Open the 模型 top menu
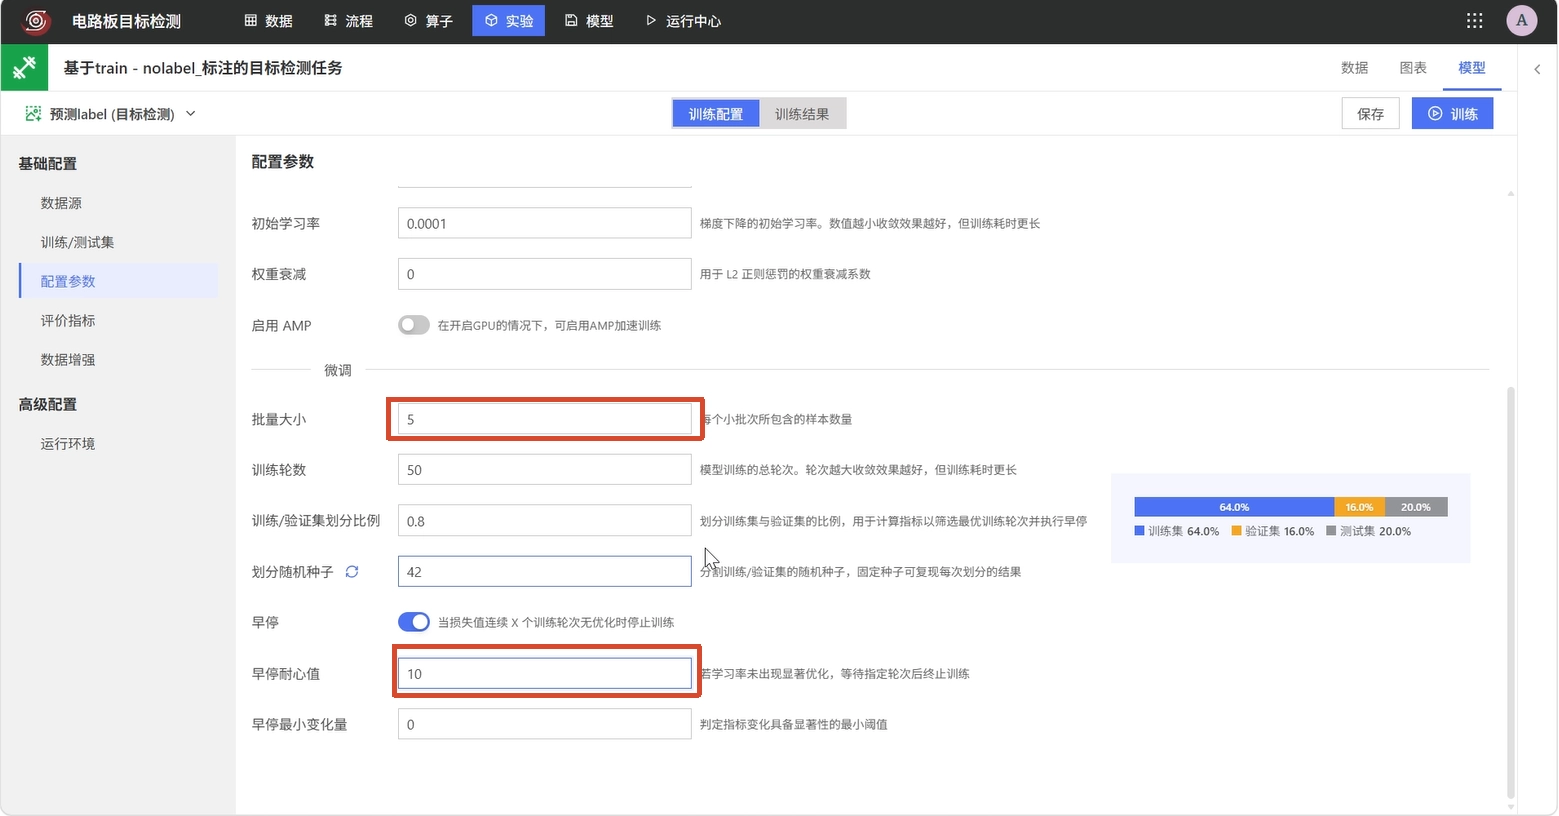The height and width of the screenshot is (816, 1559). pos(589,20)
